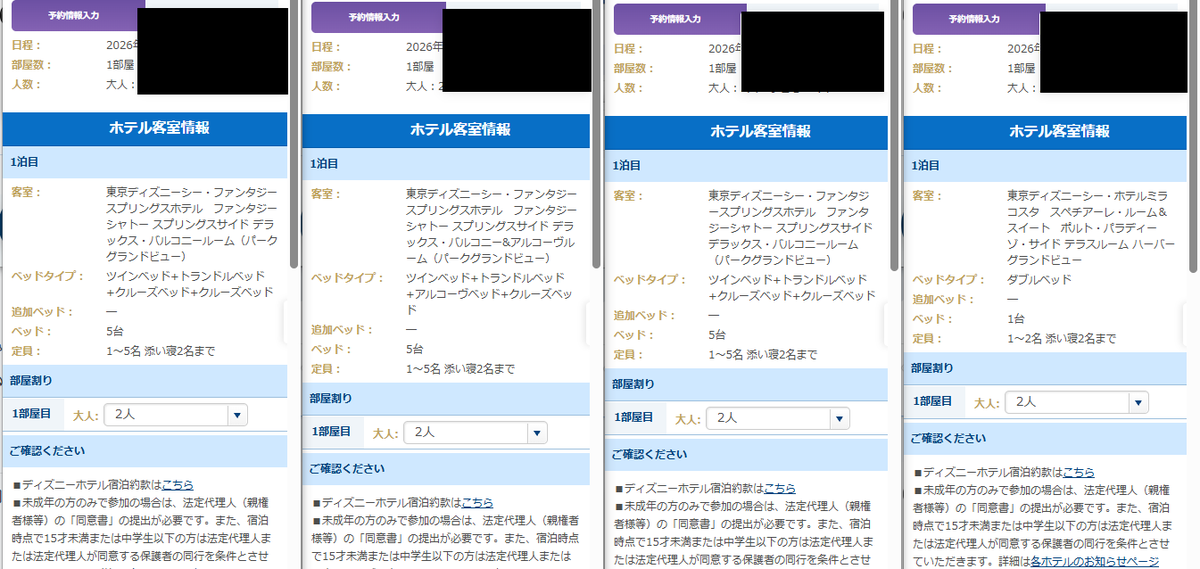Click the 1台 bed count value
Image resolution: width=1200 pixels, height=569 pixels.
[1015, 318]
